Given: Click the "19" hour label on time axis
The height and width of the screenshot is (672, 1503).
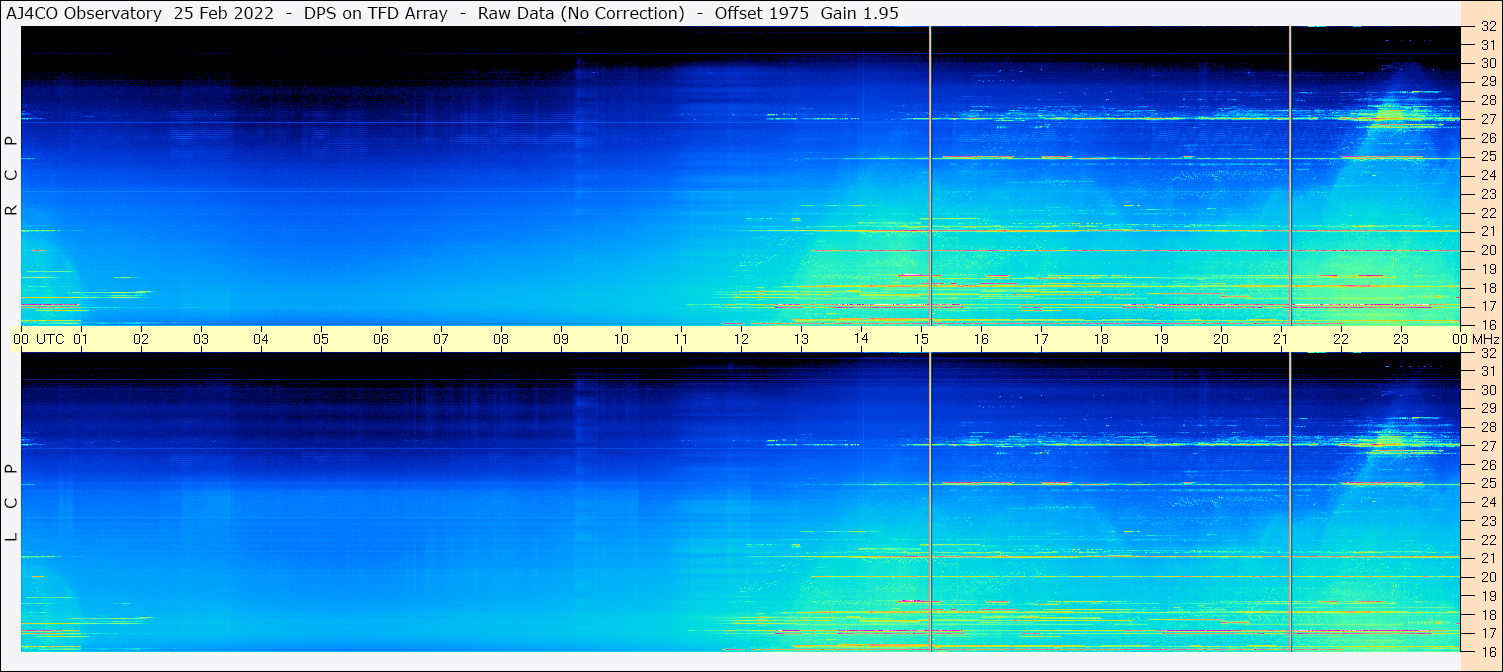Looking at the screenshot, I should pos(1161,339).
